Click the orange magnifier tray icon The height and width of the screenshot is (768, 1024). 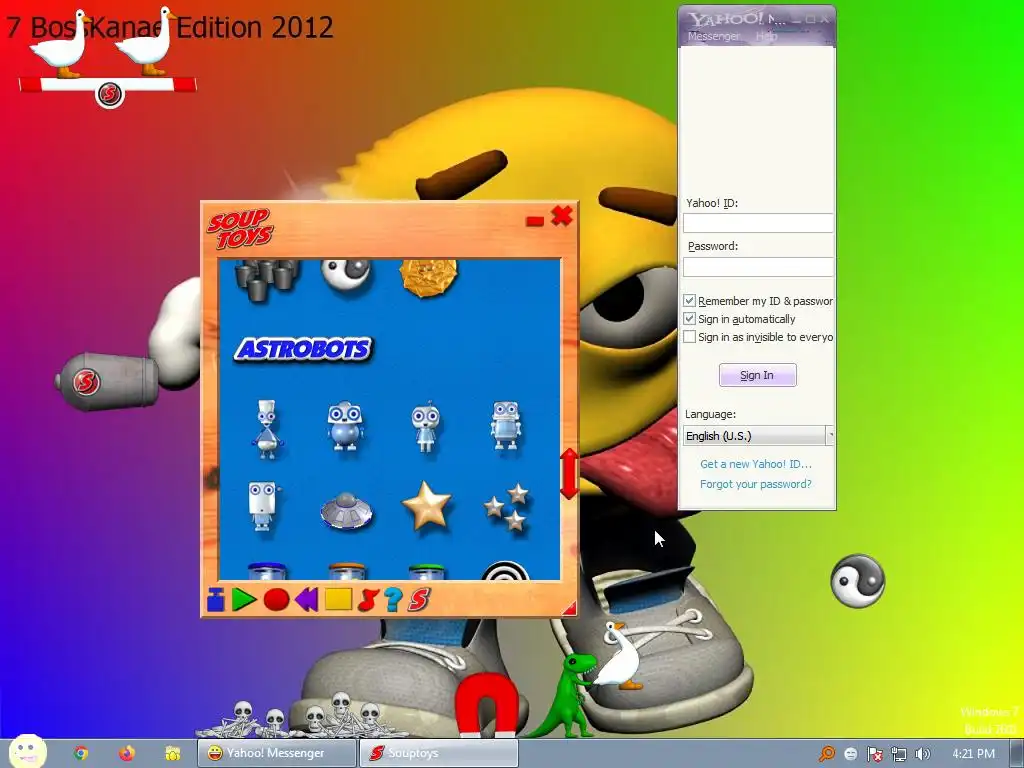[x=827, y=754]
